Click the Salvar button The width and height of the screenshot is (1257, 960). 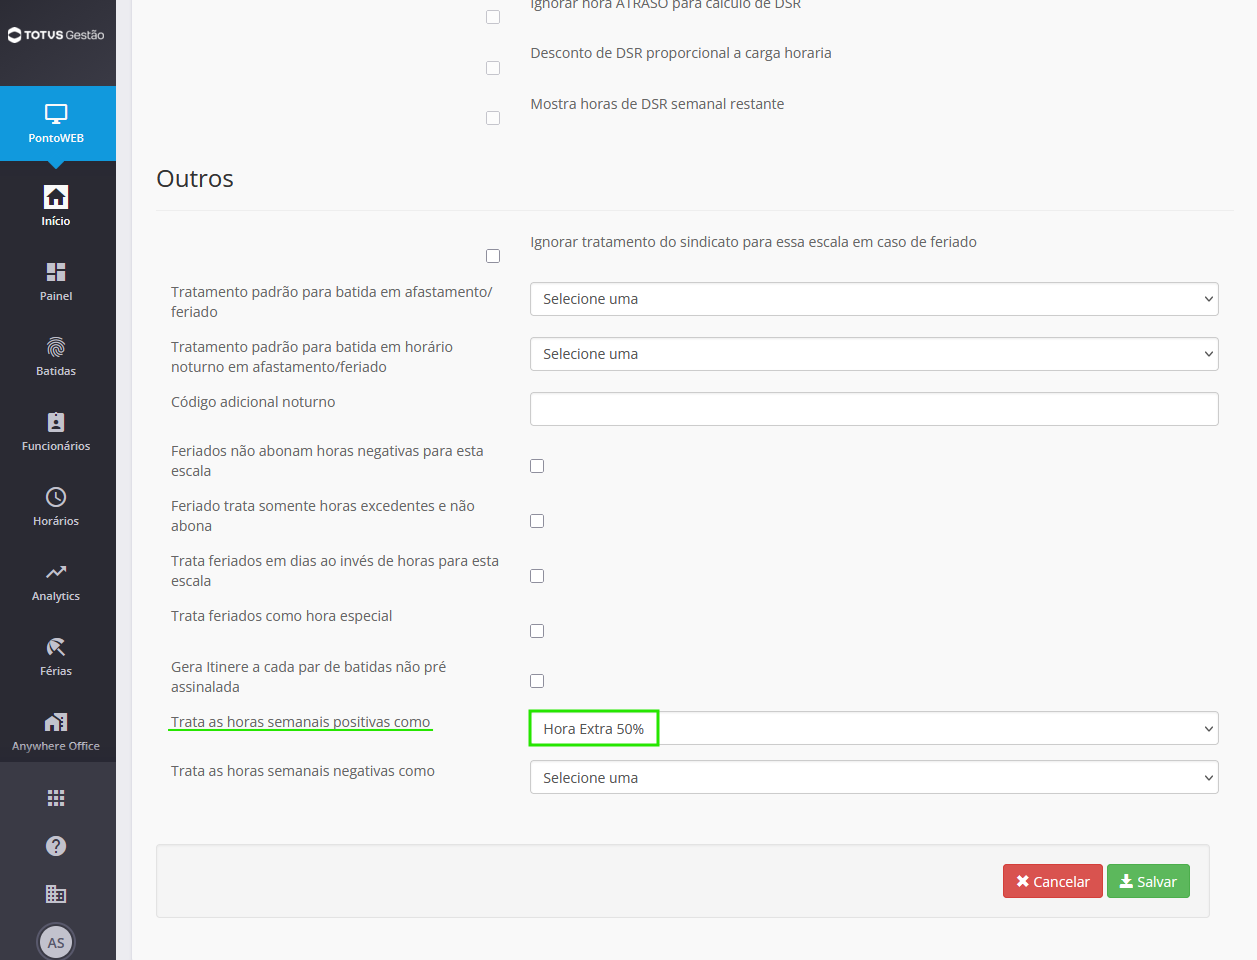pyautogui.click(x=1148, y=881)
